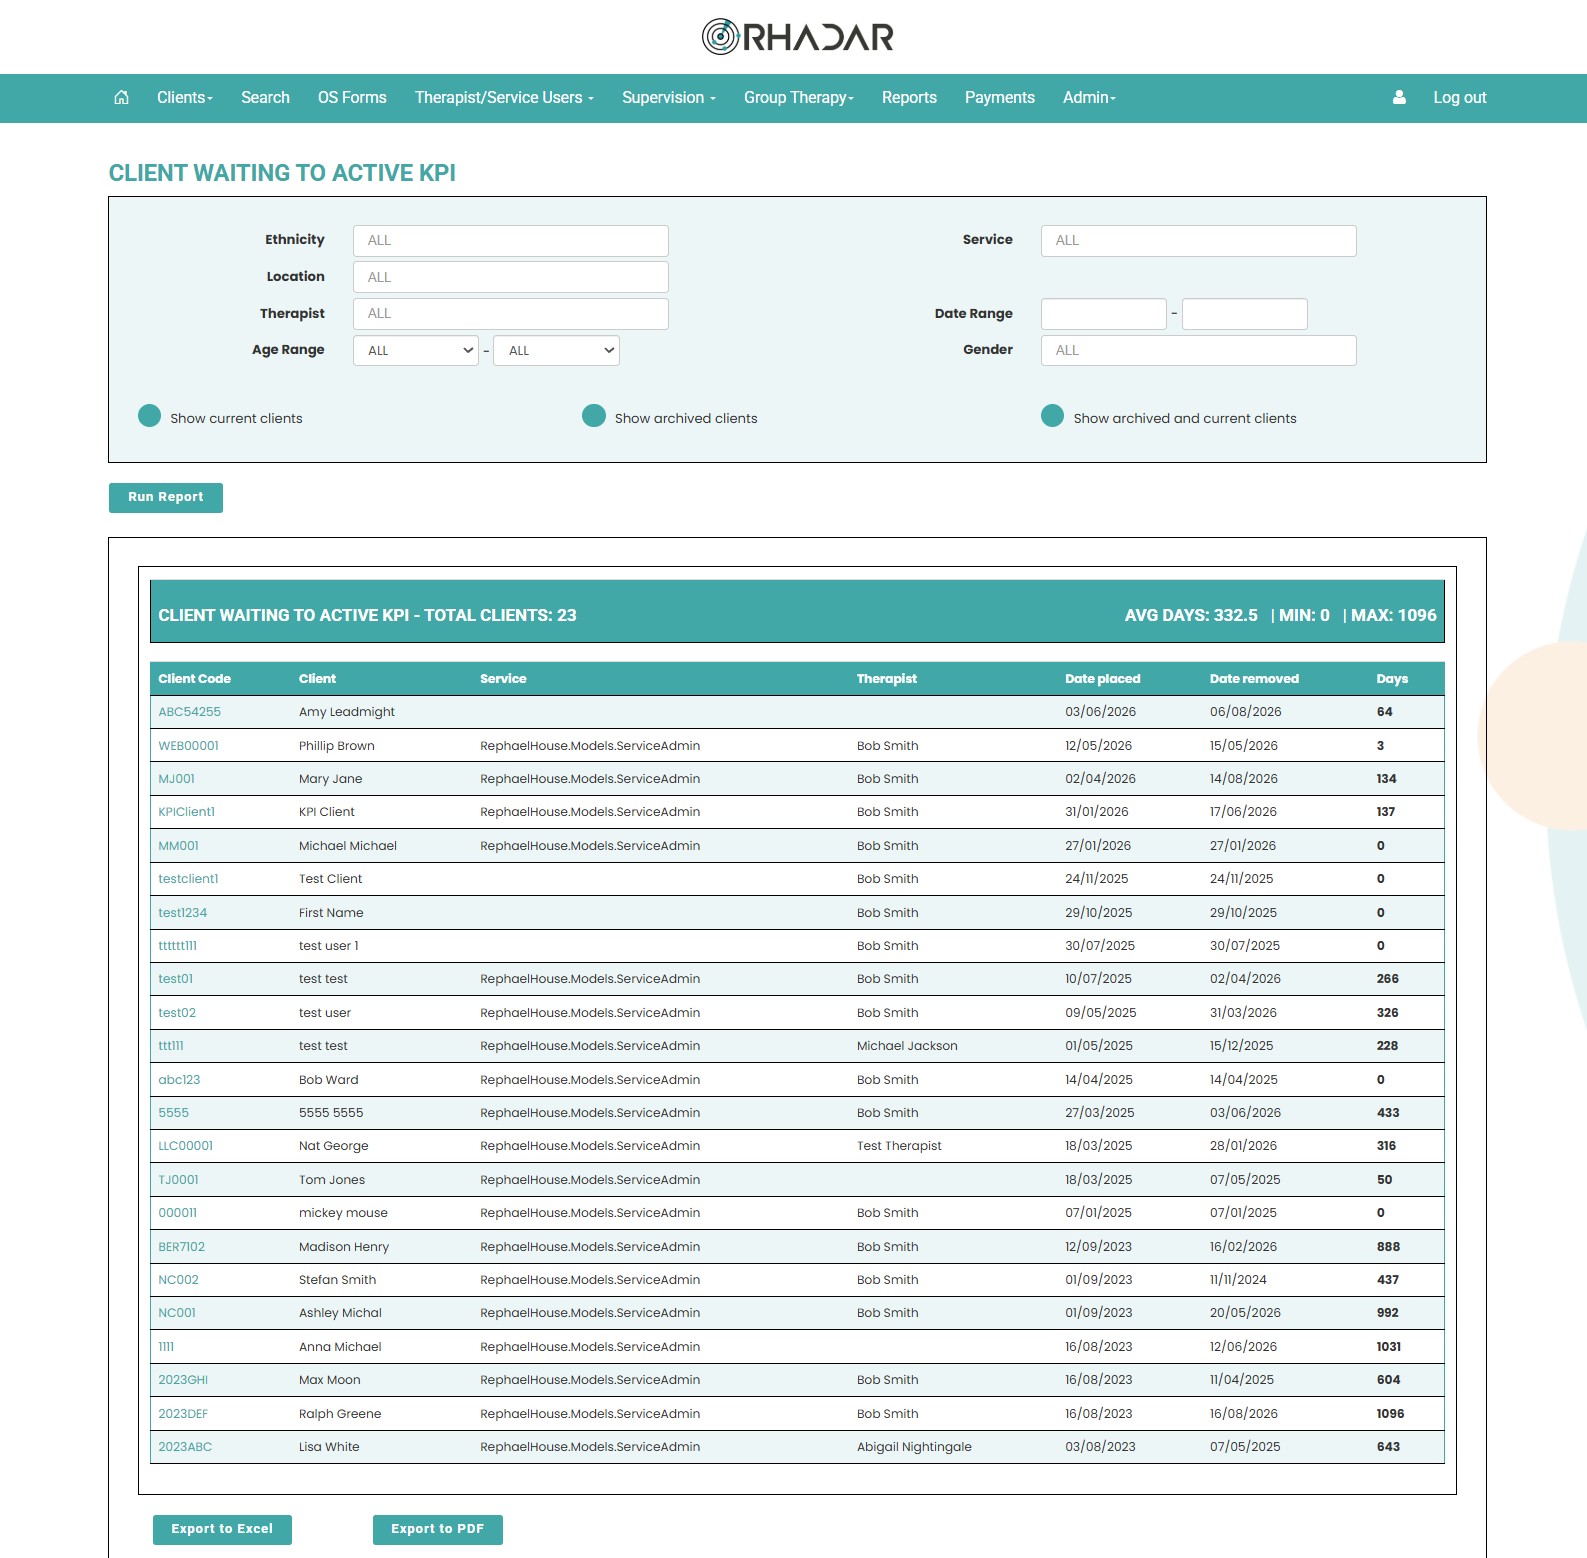Click the Date placed column header

(x=1102, y=678)
